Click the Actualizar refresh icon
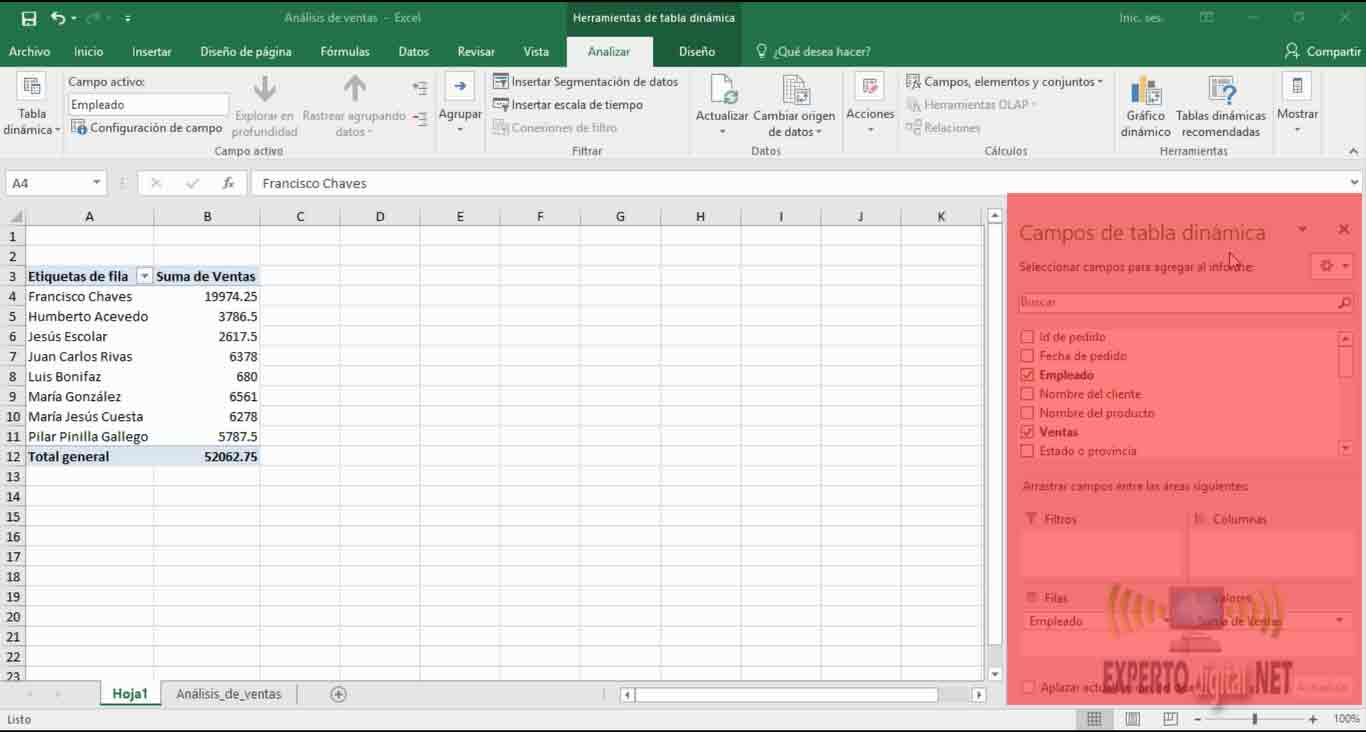1366x732 pixels. tap(722, 92)
